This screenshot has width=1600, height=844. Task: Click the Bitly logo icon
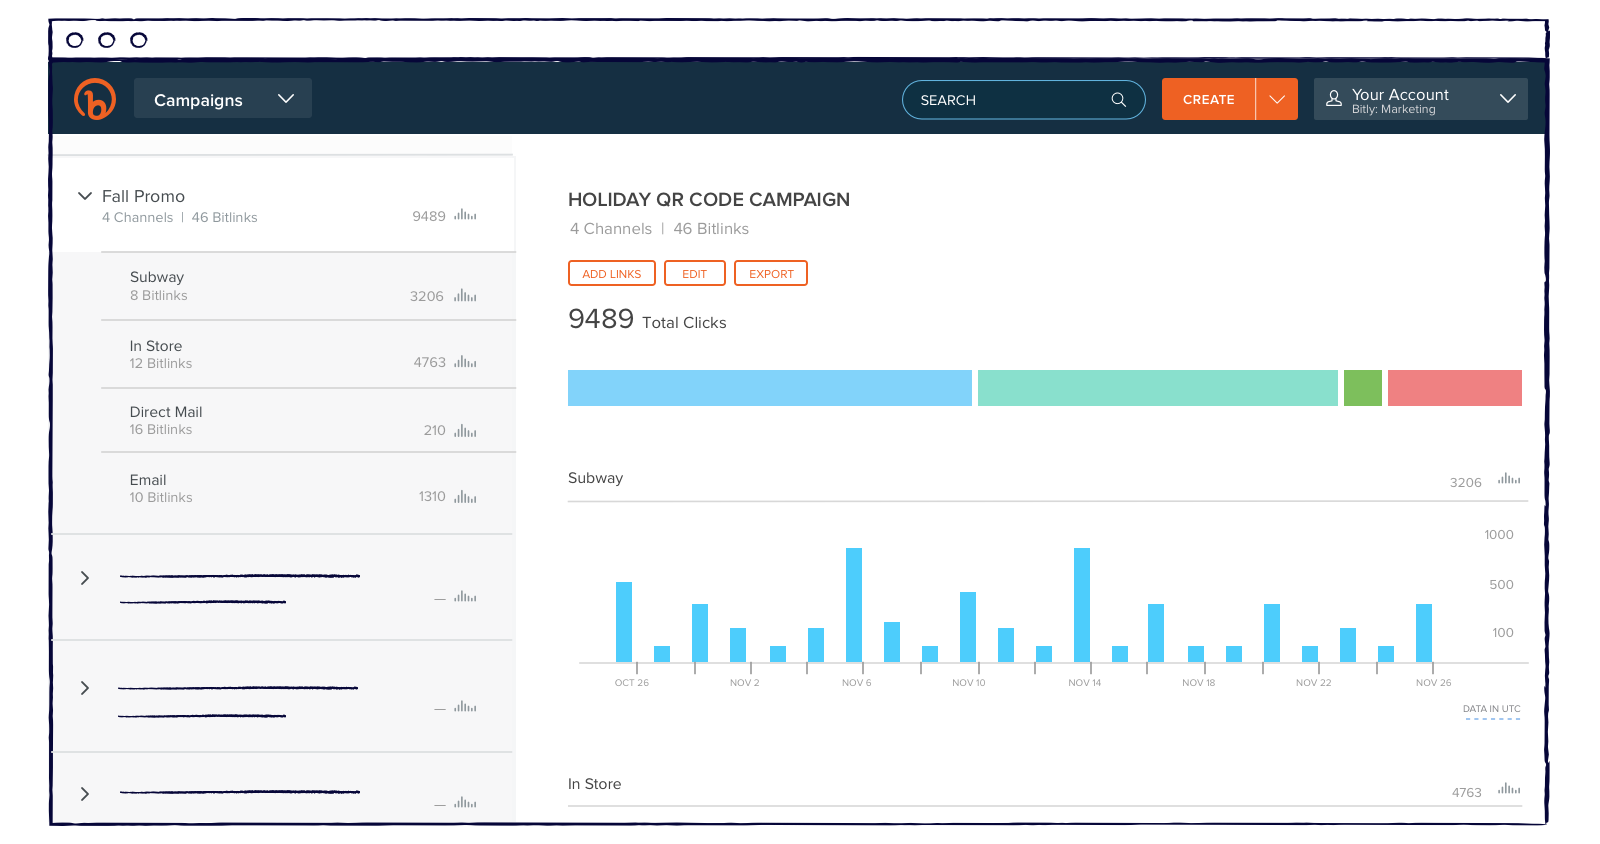(x=95, y=99)
